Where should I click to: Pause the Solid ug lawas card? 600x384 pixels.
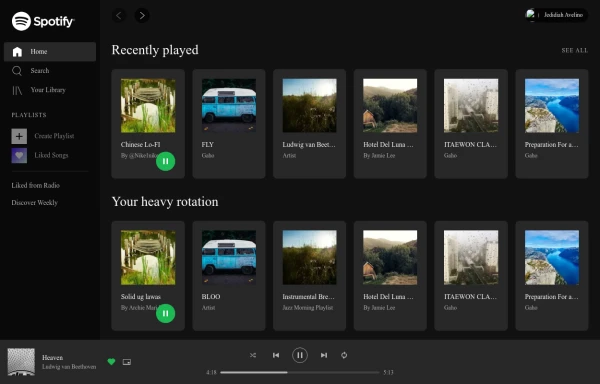(x=166, y=314)
